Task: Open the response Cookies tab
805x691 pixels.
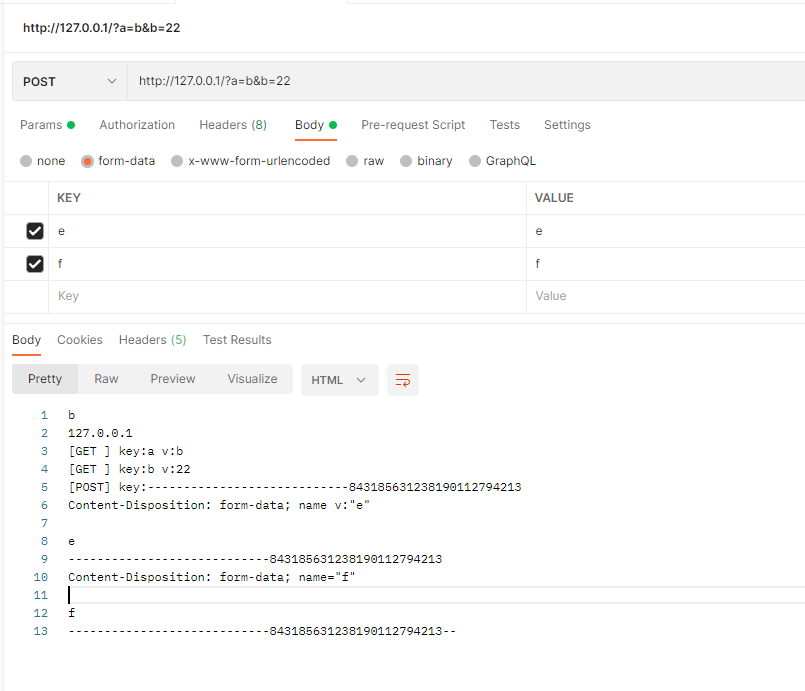Action: coord(80,340)
